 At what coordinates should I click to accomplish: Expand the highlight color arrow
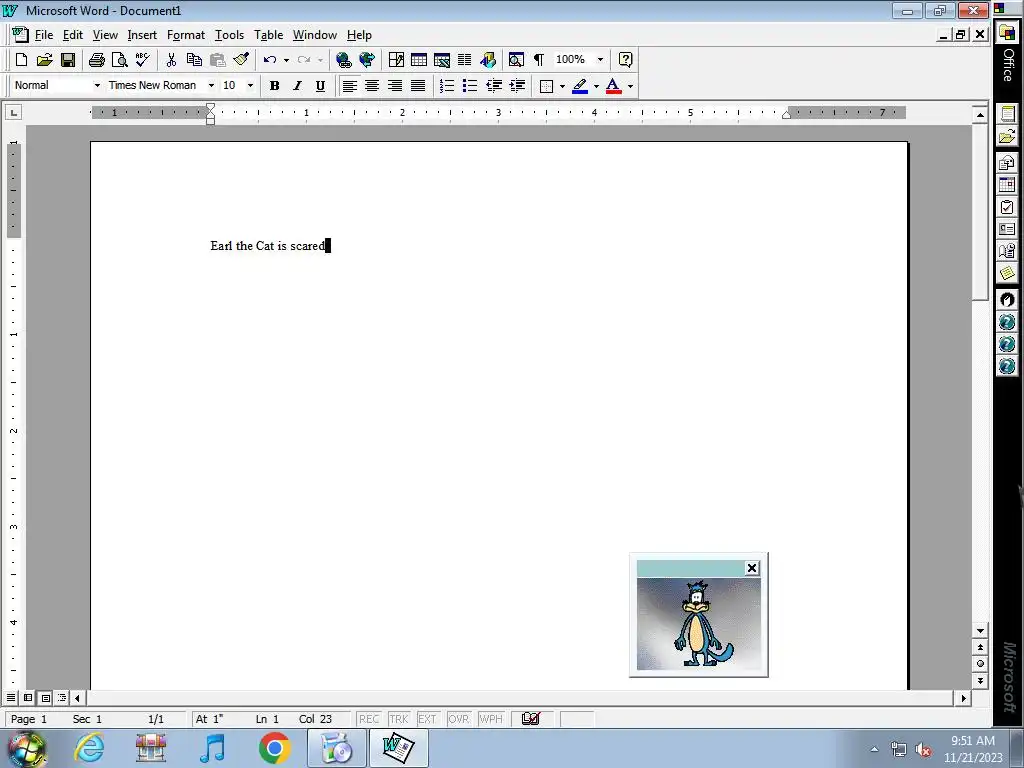596,86
